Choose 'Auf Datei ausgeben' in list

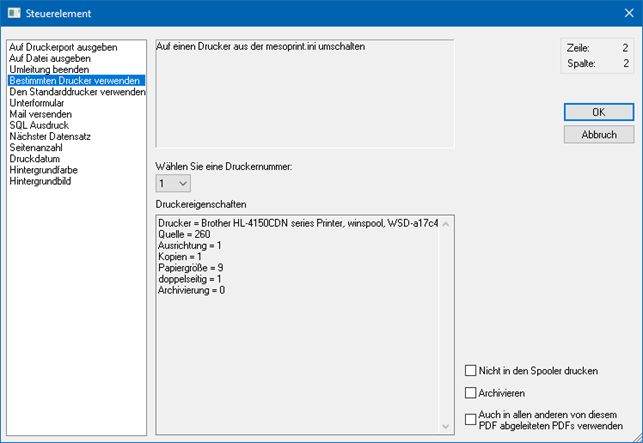50,58
